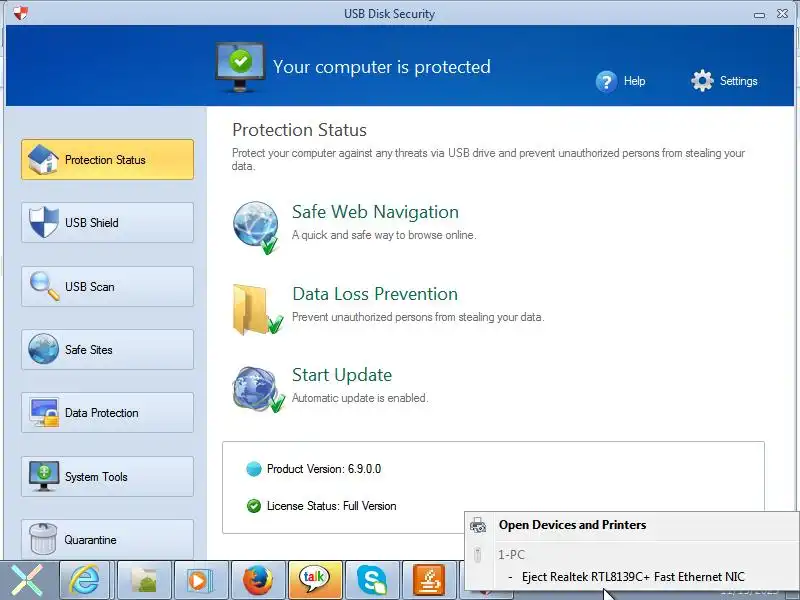Click the protected monitor icon in the header

240,67
